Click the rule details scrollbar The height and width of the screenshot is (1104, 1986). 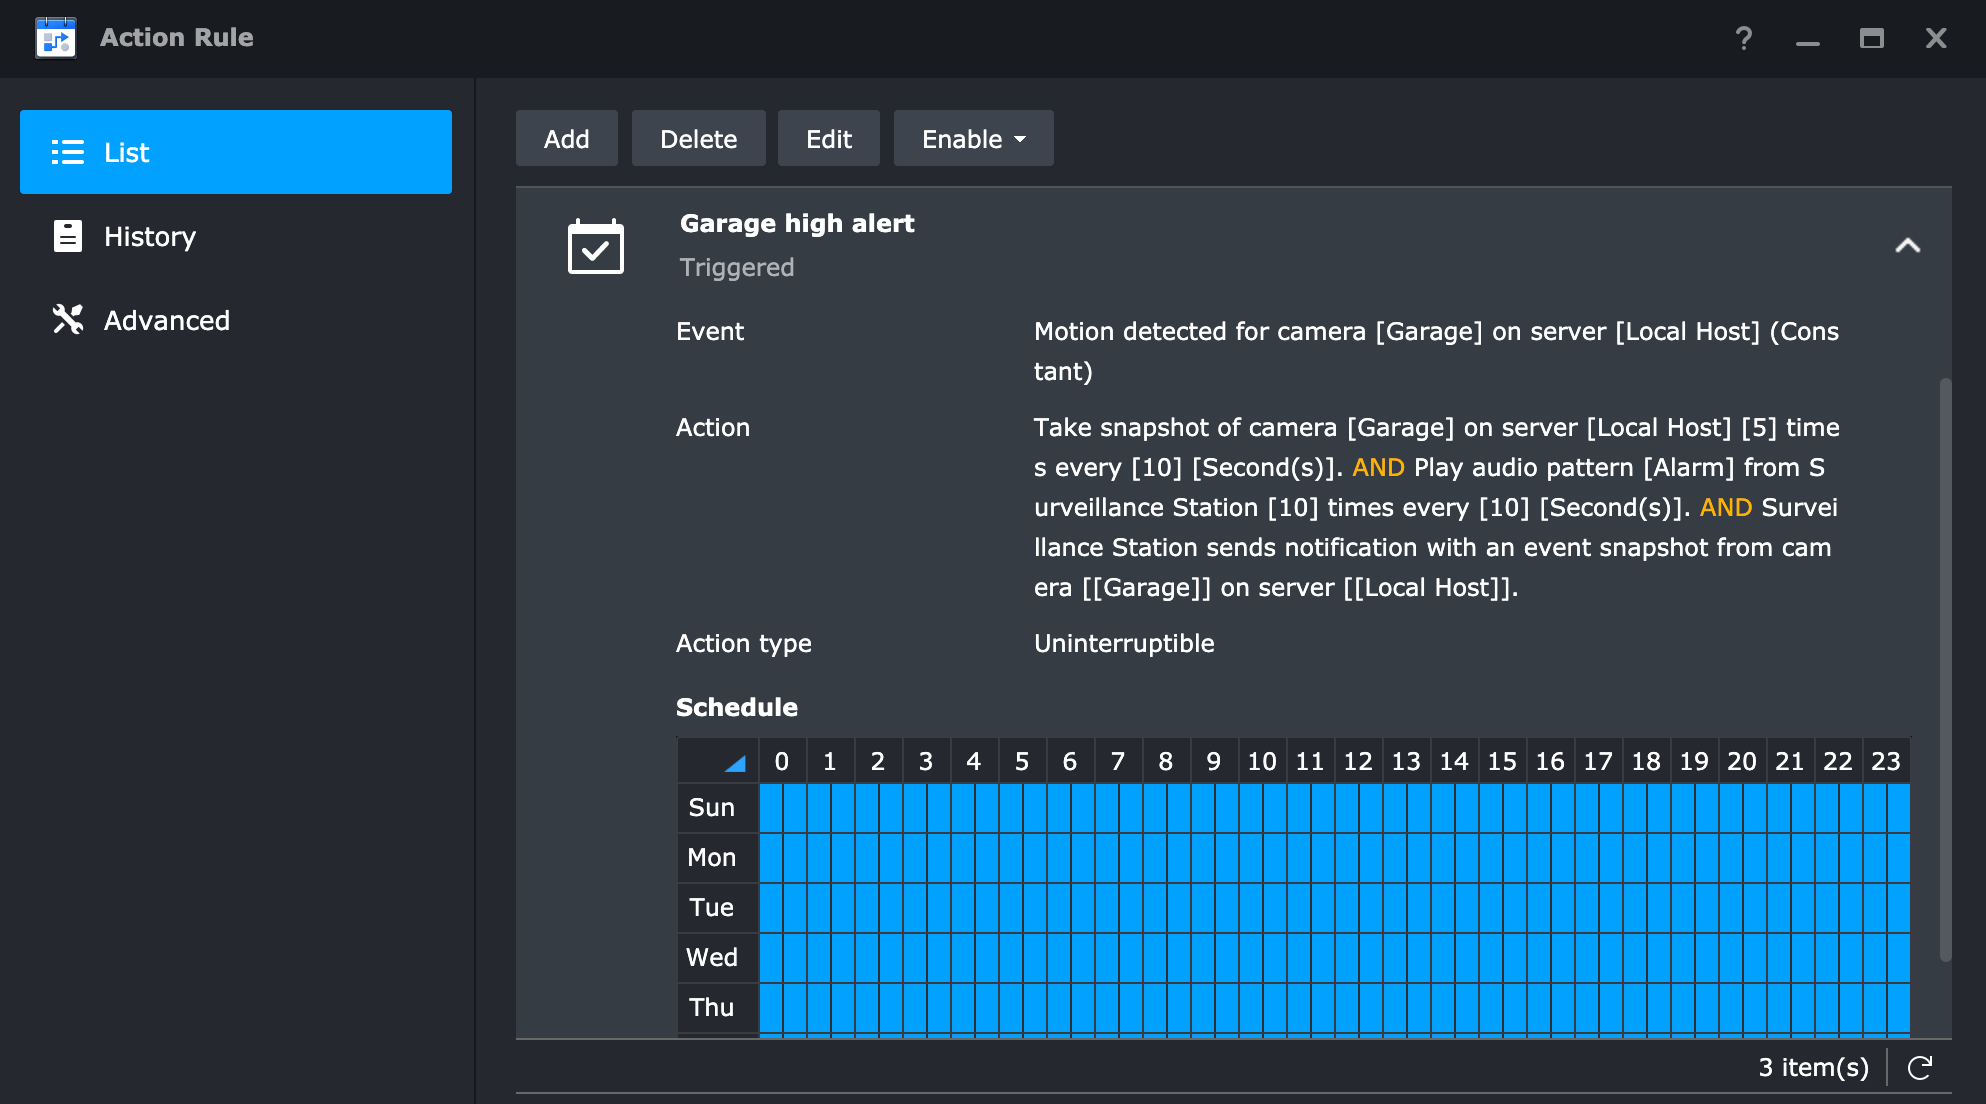(x=1945, y=669)
